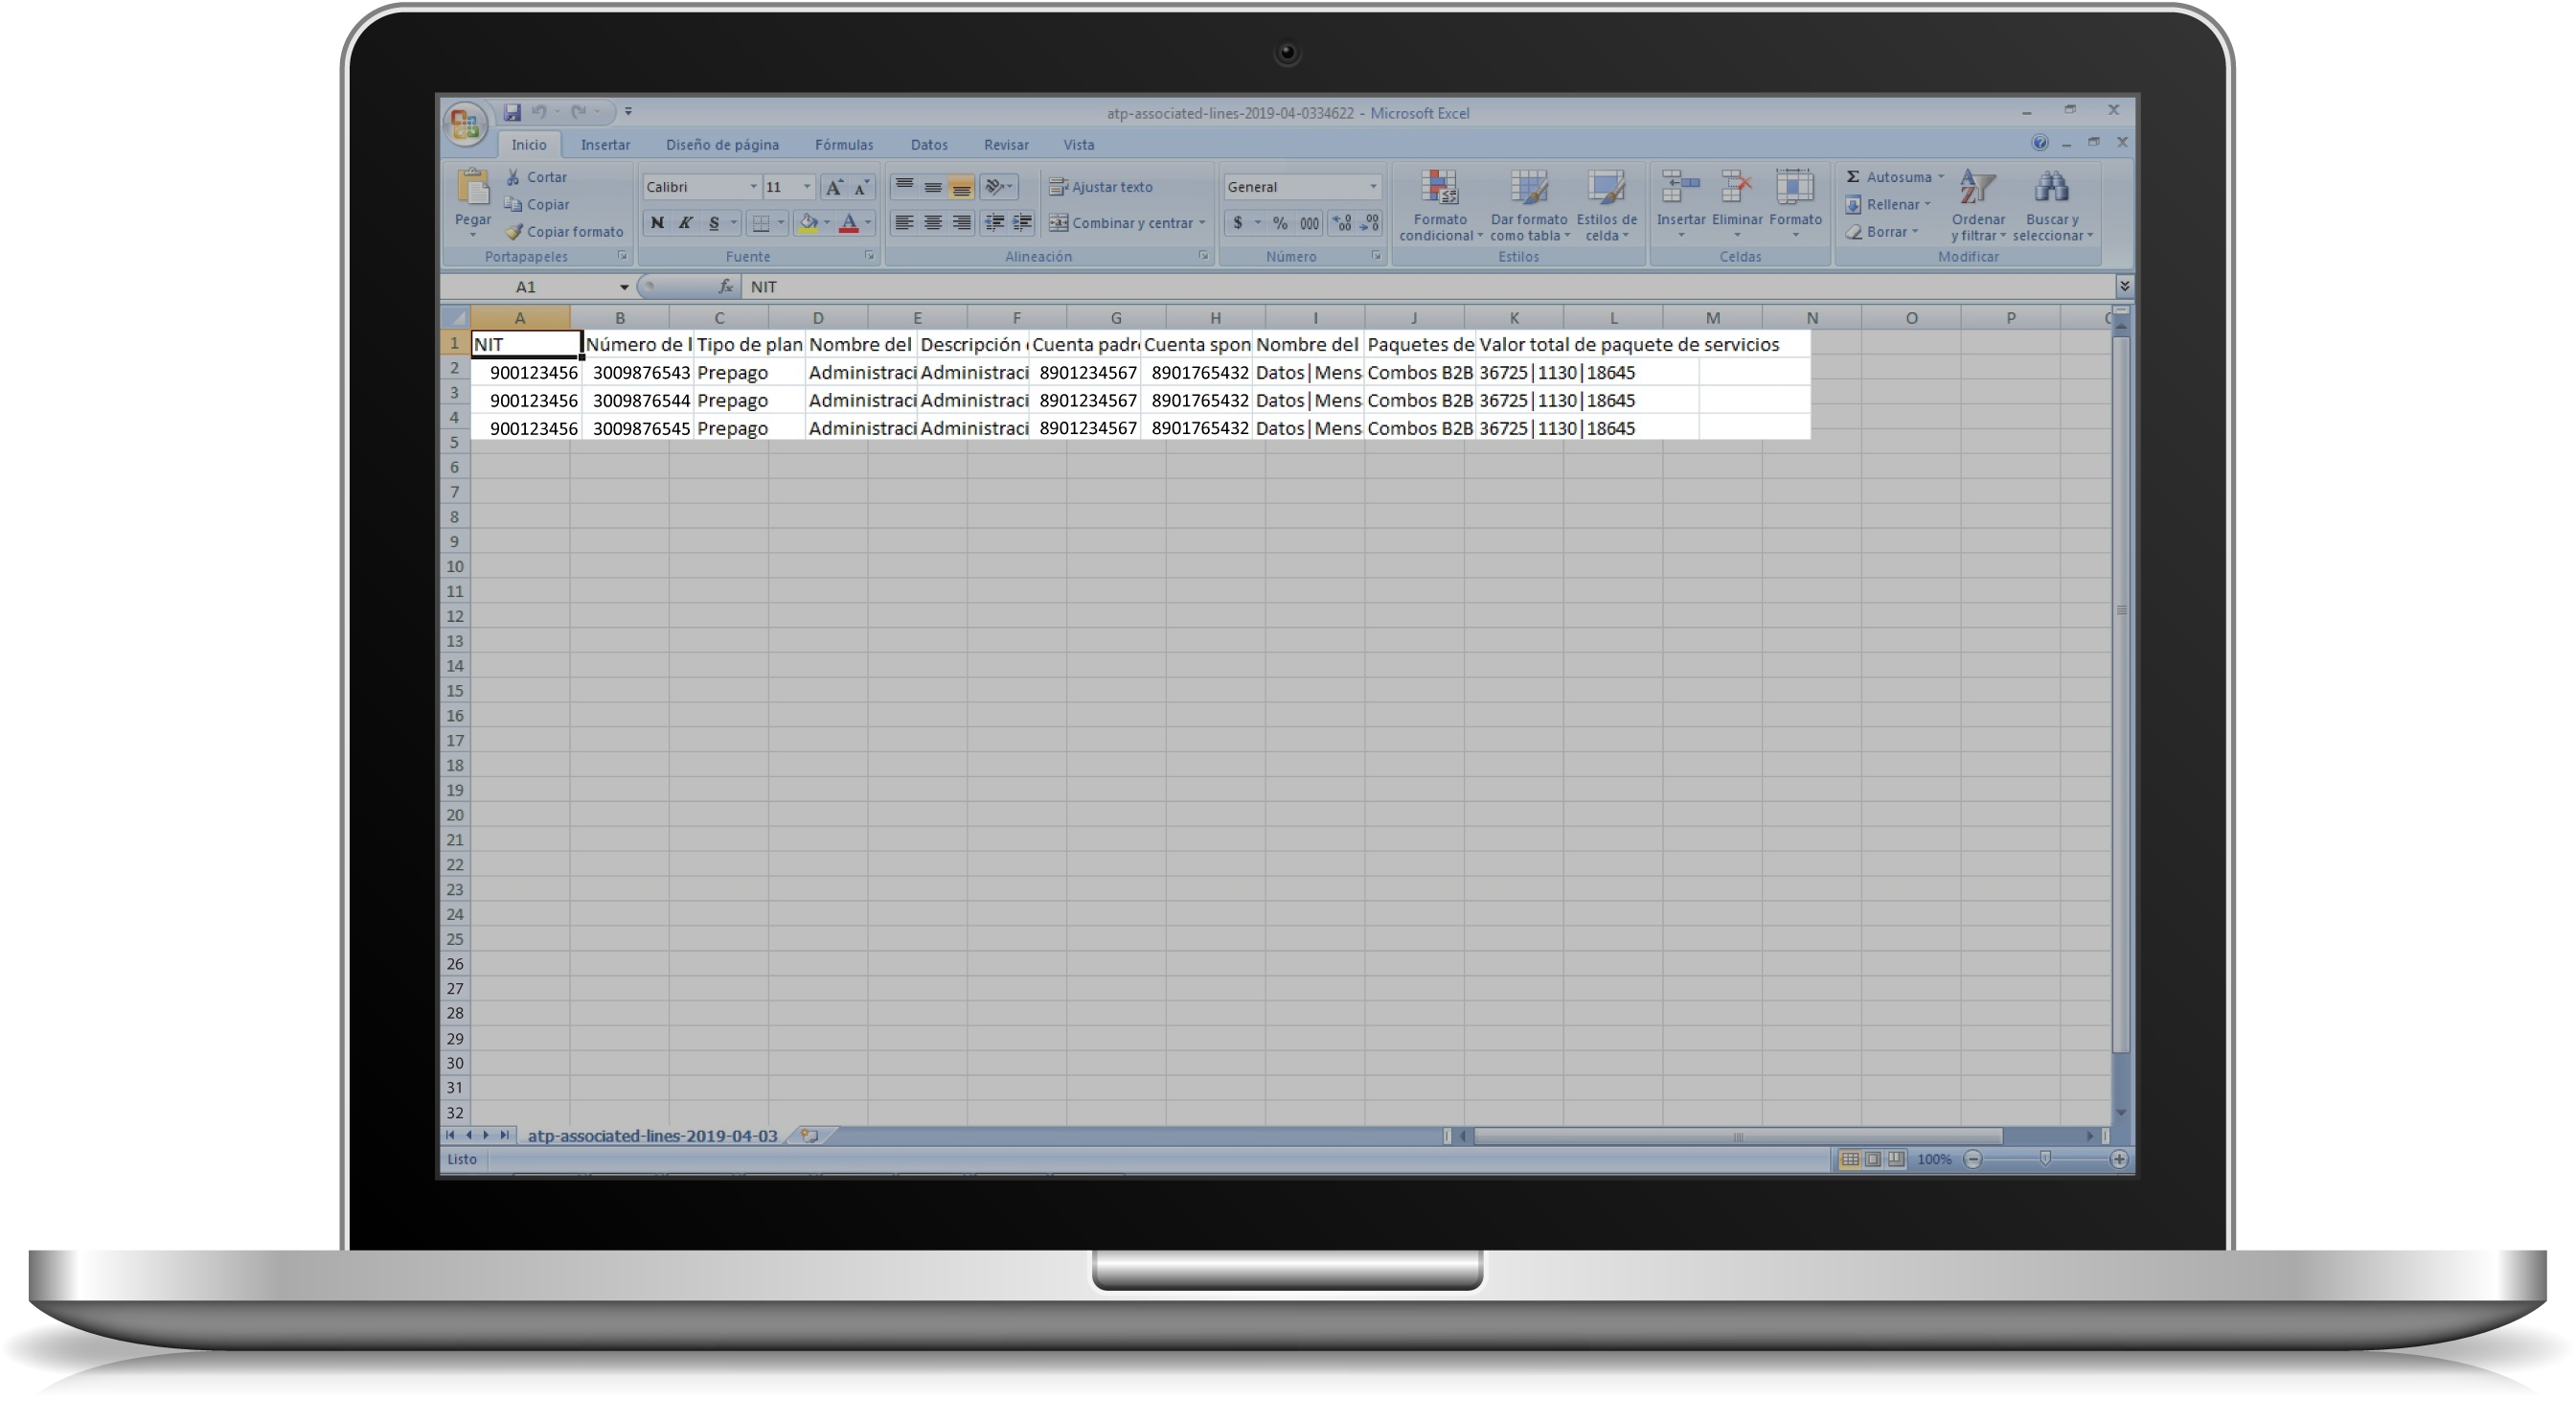Click the zoom slider handle
2576x1401 pixels.
coord(2045,1158)
